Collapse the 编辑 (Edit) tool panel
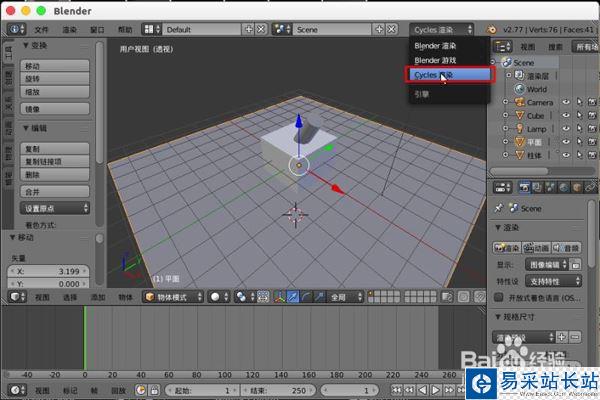 pyautogui.click(x=26, y=128)
